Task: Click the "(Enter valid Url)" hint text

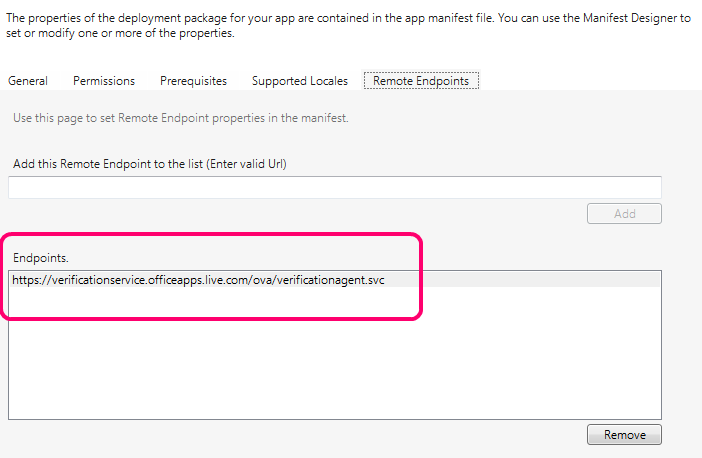Action: coord(250,163)
